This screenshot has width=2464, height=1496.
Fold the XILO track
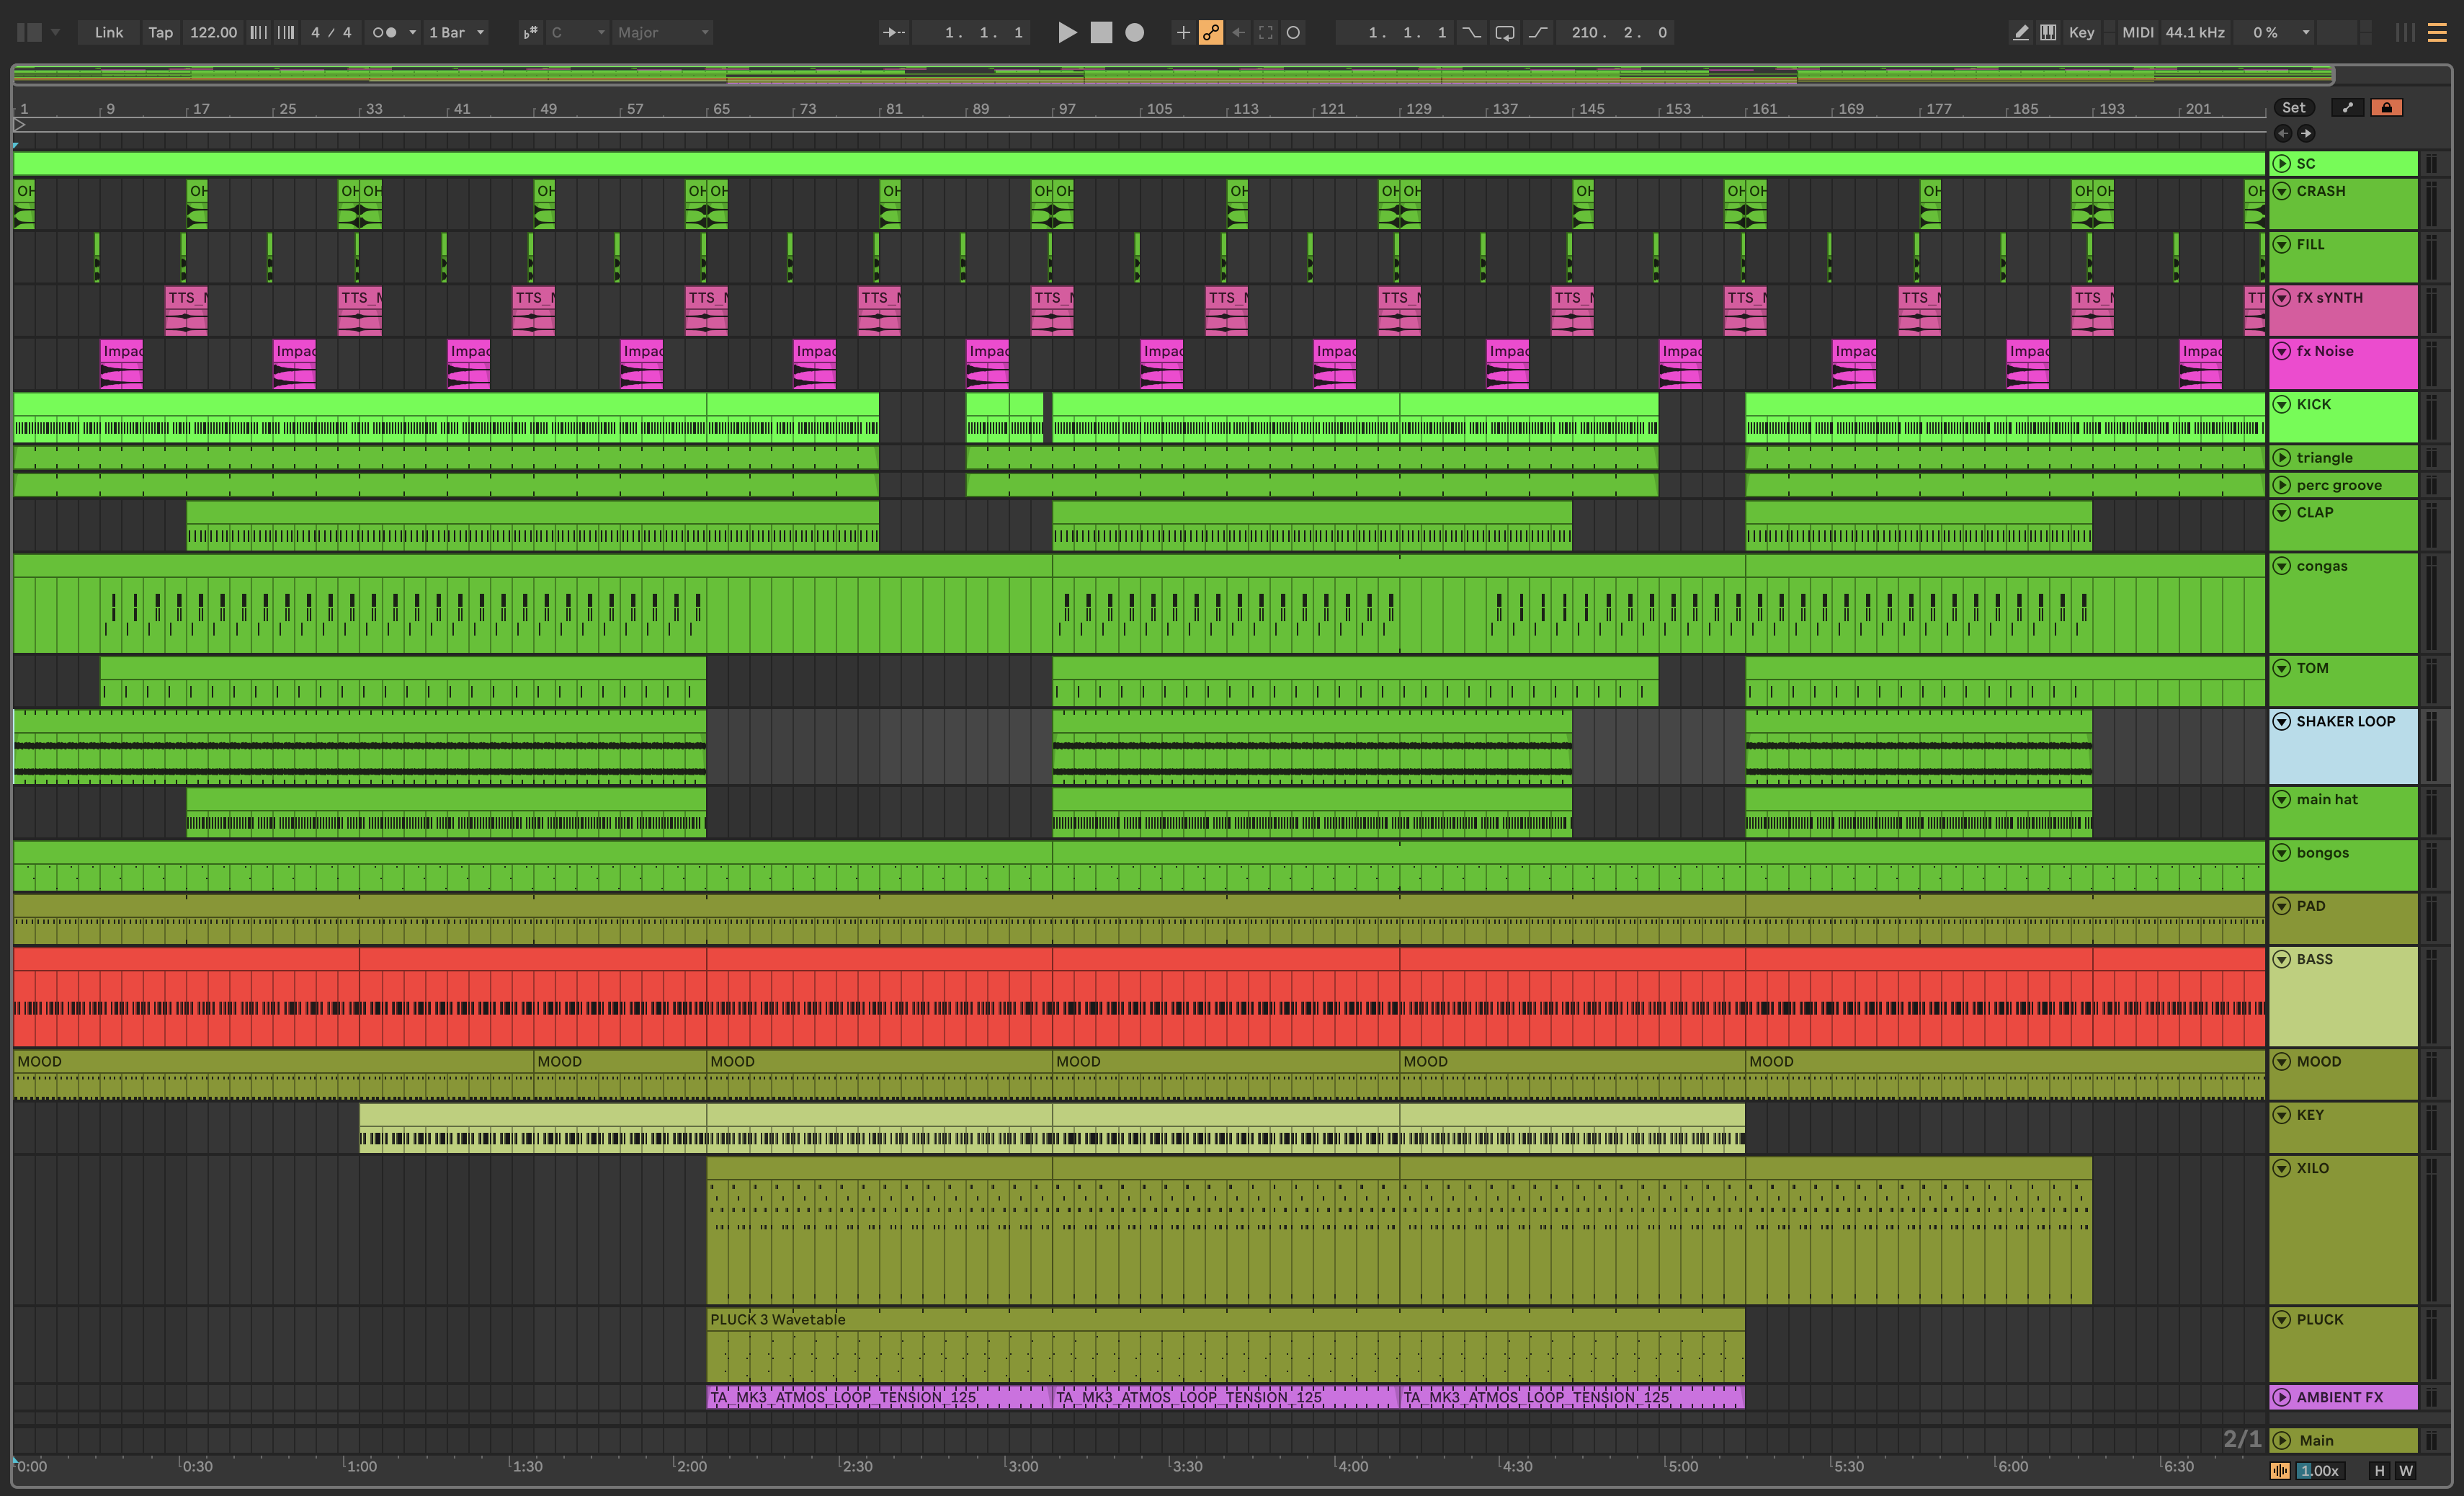[x=2282, y=1168]
